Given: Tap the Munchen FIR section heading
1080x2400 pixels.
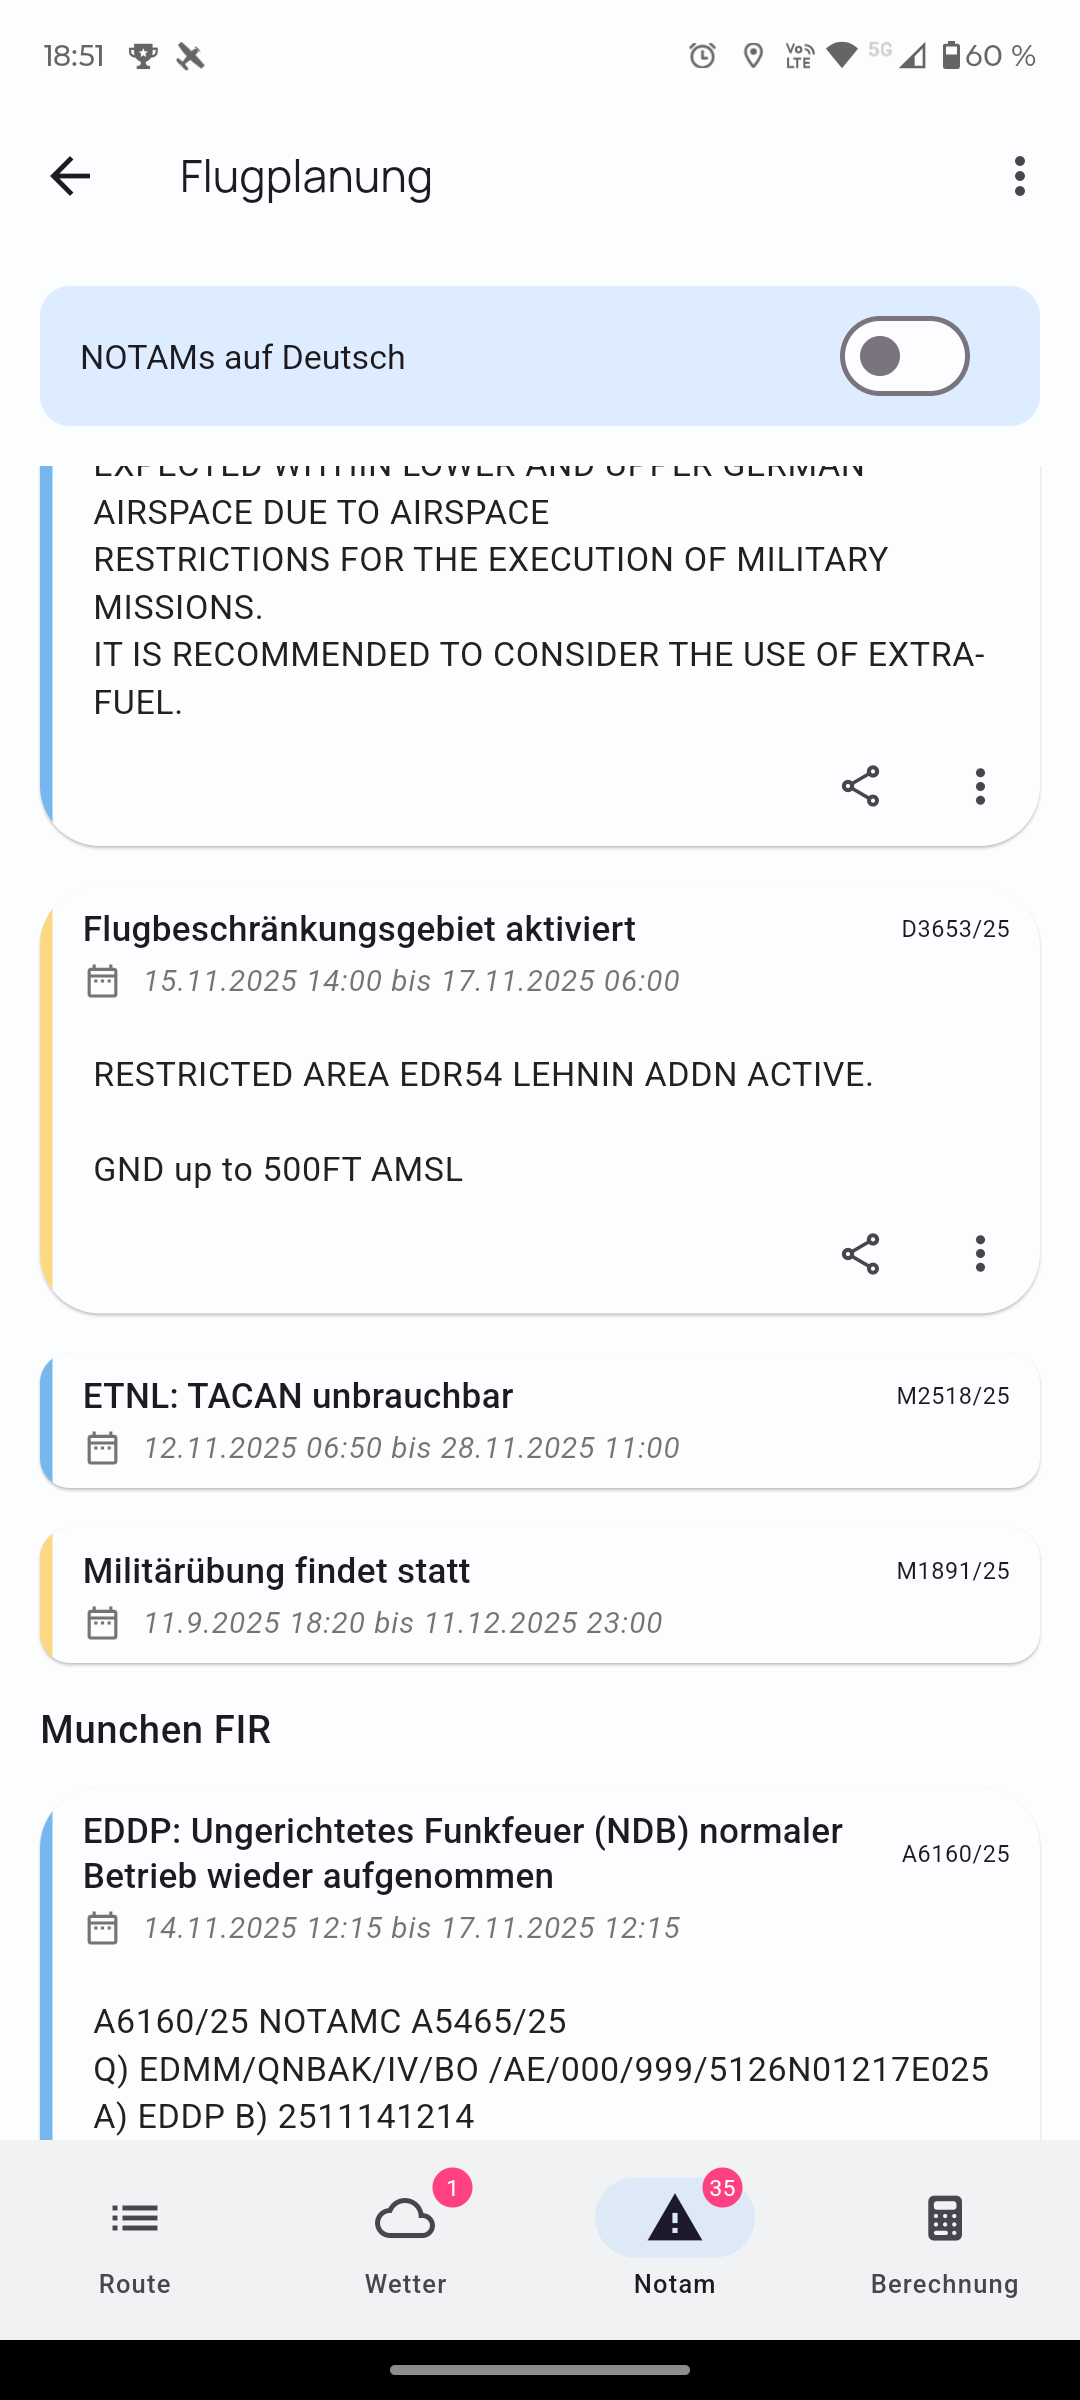Looking at the screenshot, I should [x=156, y=1729].
